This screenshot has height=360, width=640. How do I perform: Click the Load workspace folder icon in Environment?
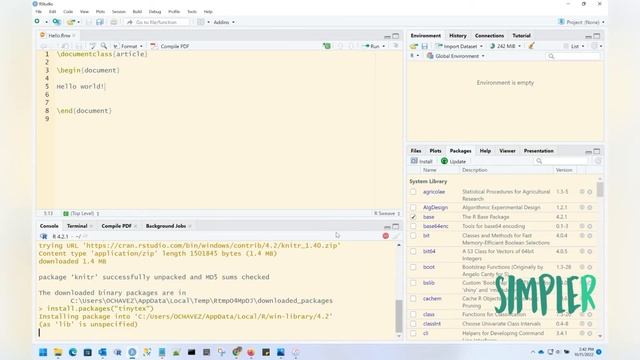pyautogui.click(x=414, y=46)
